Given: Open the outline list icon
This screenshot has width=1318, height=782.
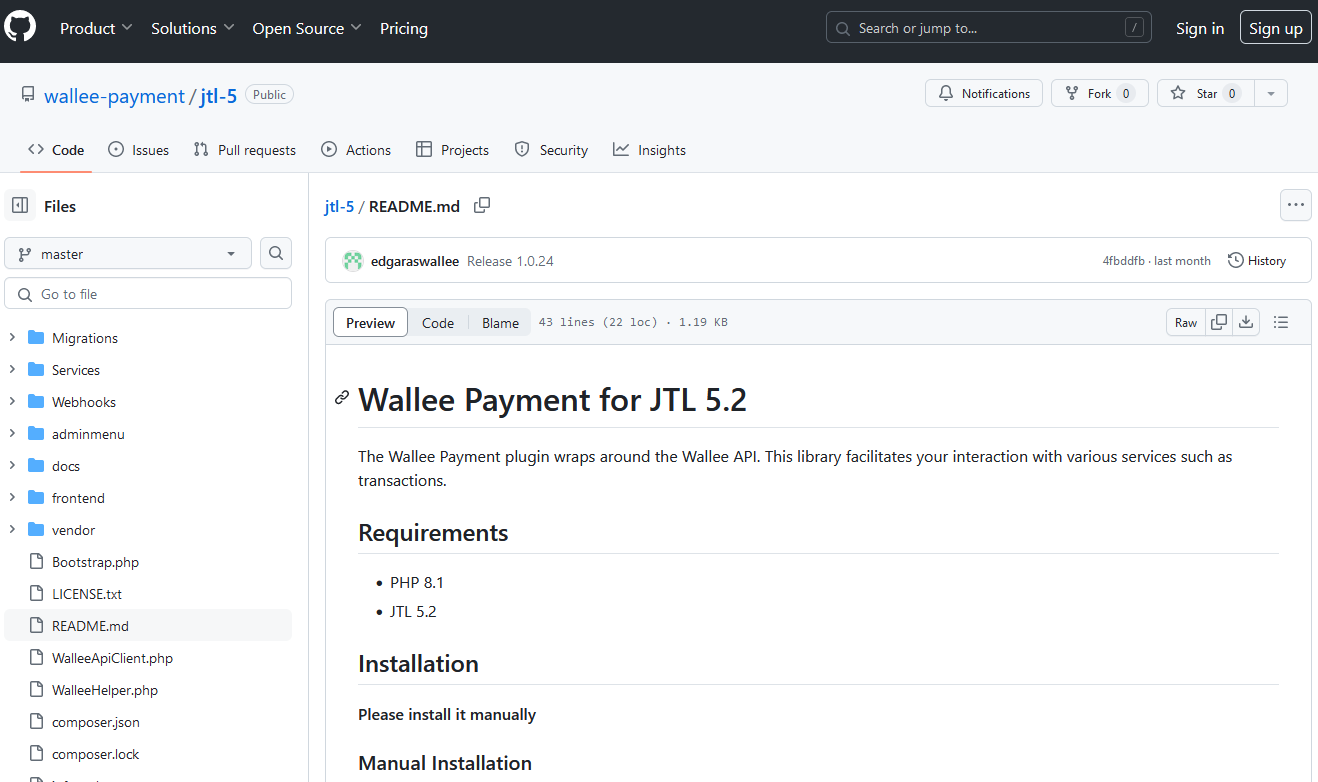Looking at the screenshot, I should coord(1281,322).
